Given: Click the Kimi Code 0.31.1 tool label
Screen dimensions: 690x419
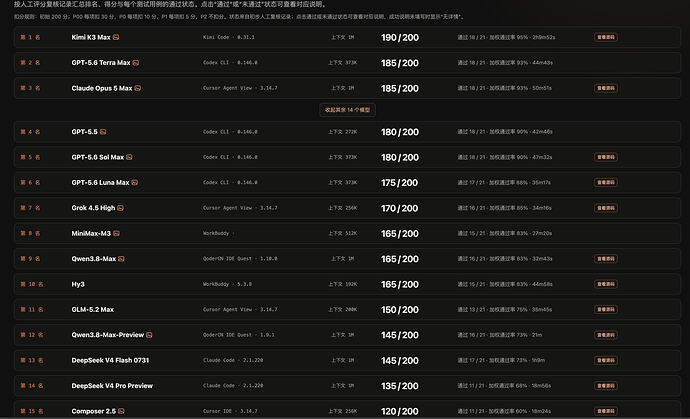Looking at the screenshot, I should pyautogui.click(x=228, y=37).
